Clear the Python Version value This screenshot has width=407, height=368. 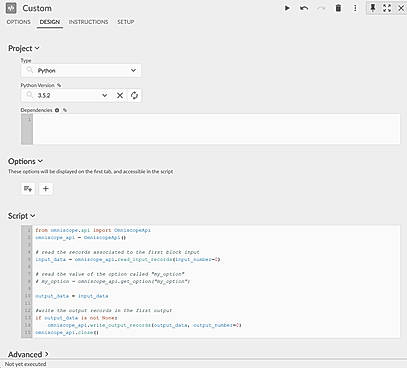pyautogui.click(x=120, y=95)
